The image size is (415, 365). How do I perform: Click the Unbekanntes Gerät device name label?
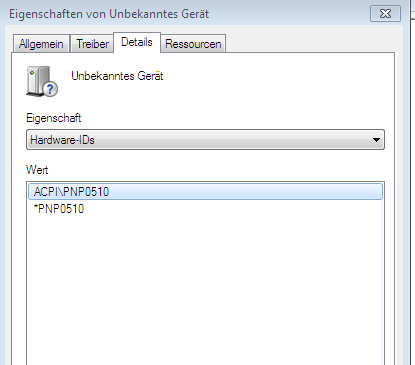click(117, 76)
